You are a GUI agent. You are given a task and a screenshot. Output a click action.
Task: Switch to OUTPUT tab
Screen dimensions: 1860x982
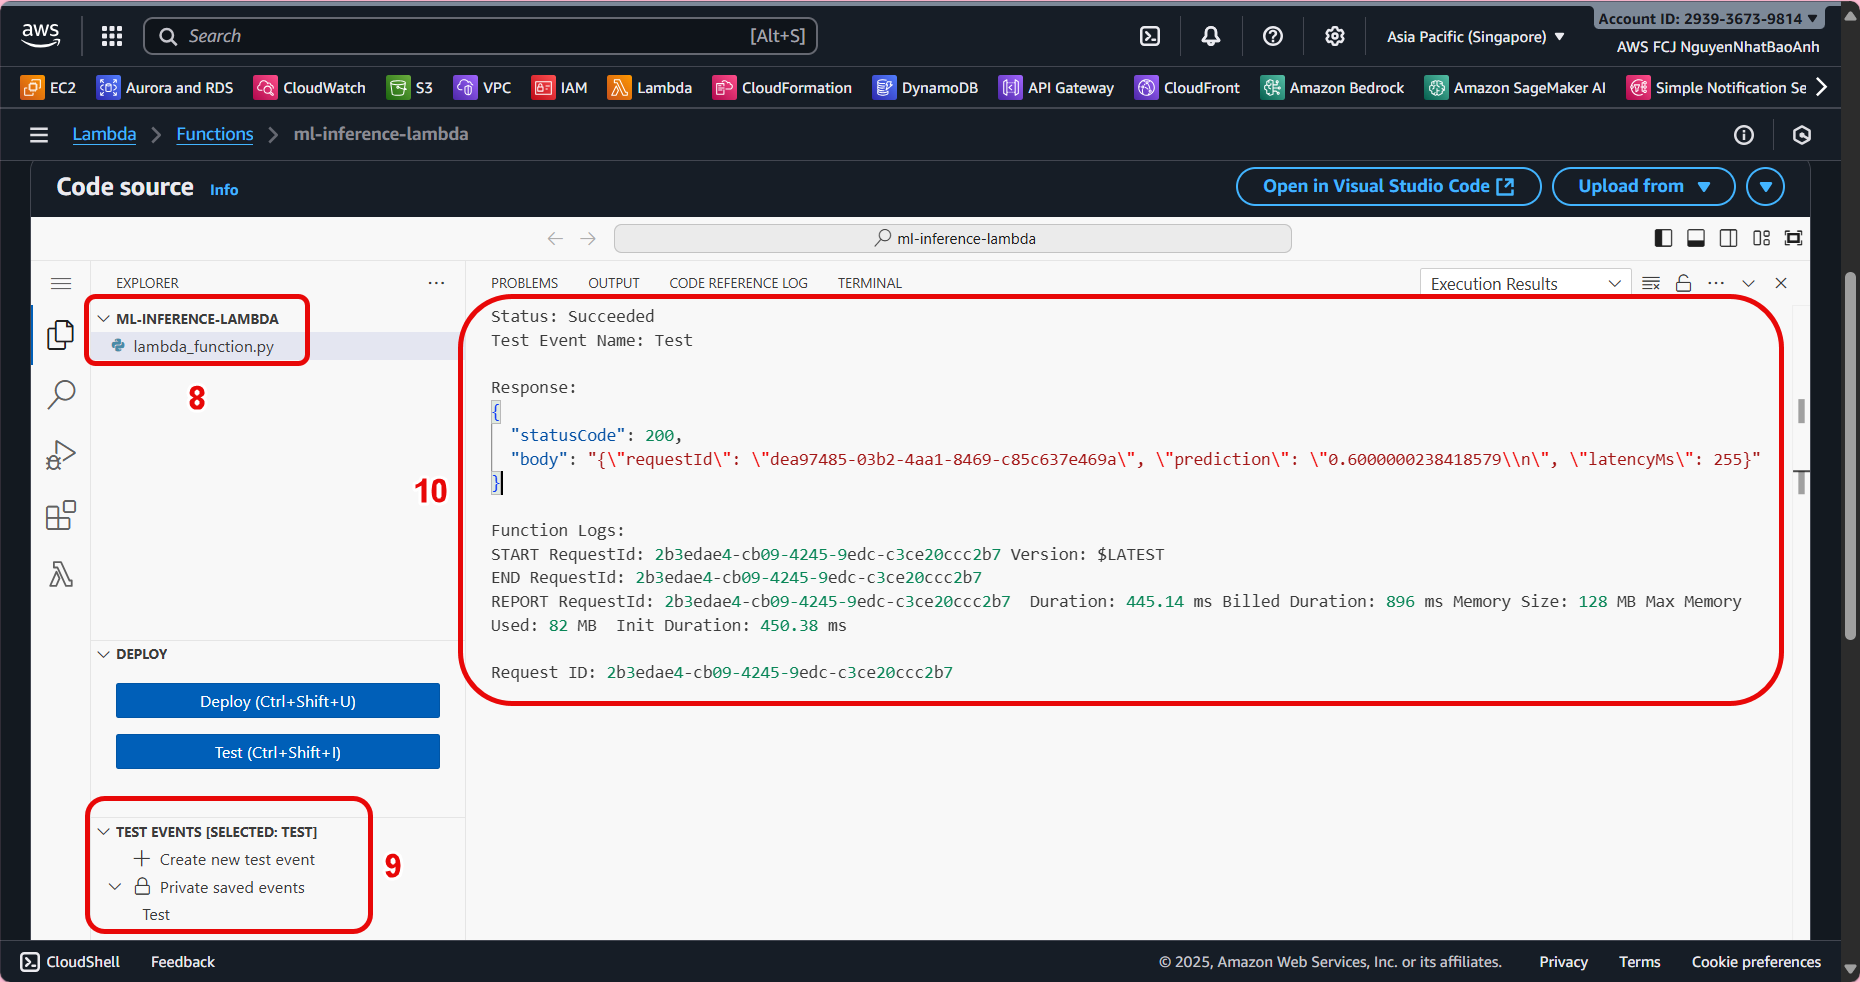(x=613, y=283)
